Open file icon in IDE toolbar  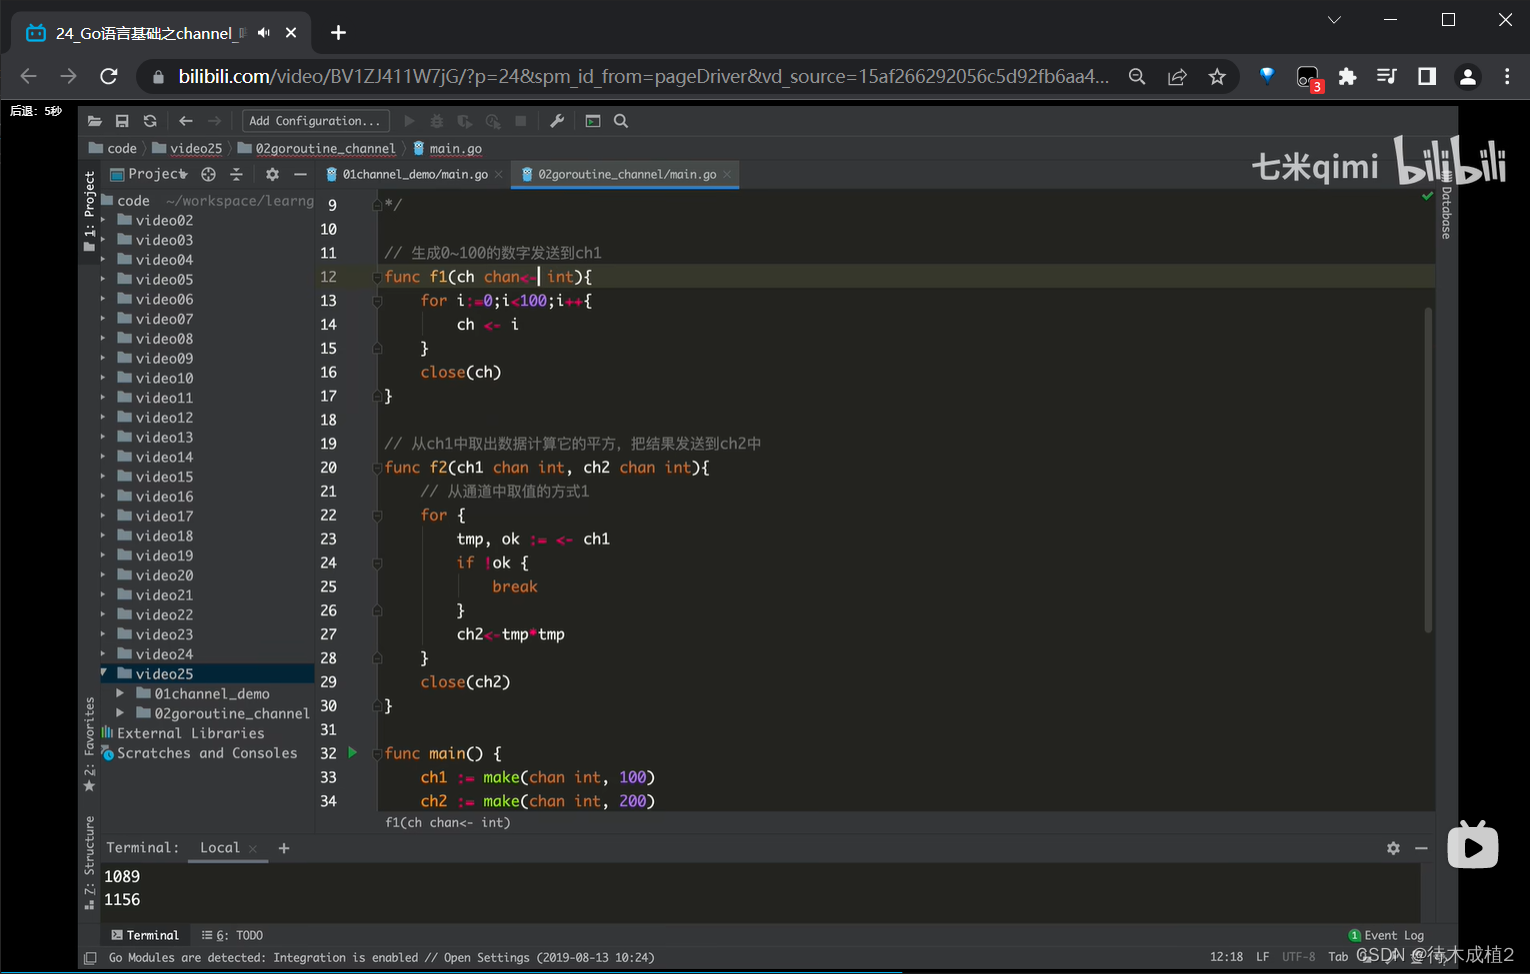coord(95,121)
